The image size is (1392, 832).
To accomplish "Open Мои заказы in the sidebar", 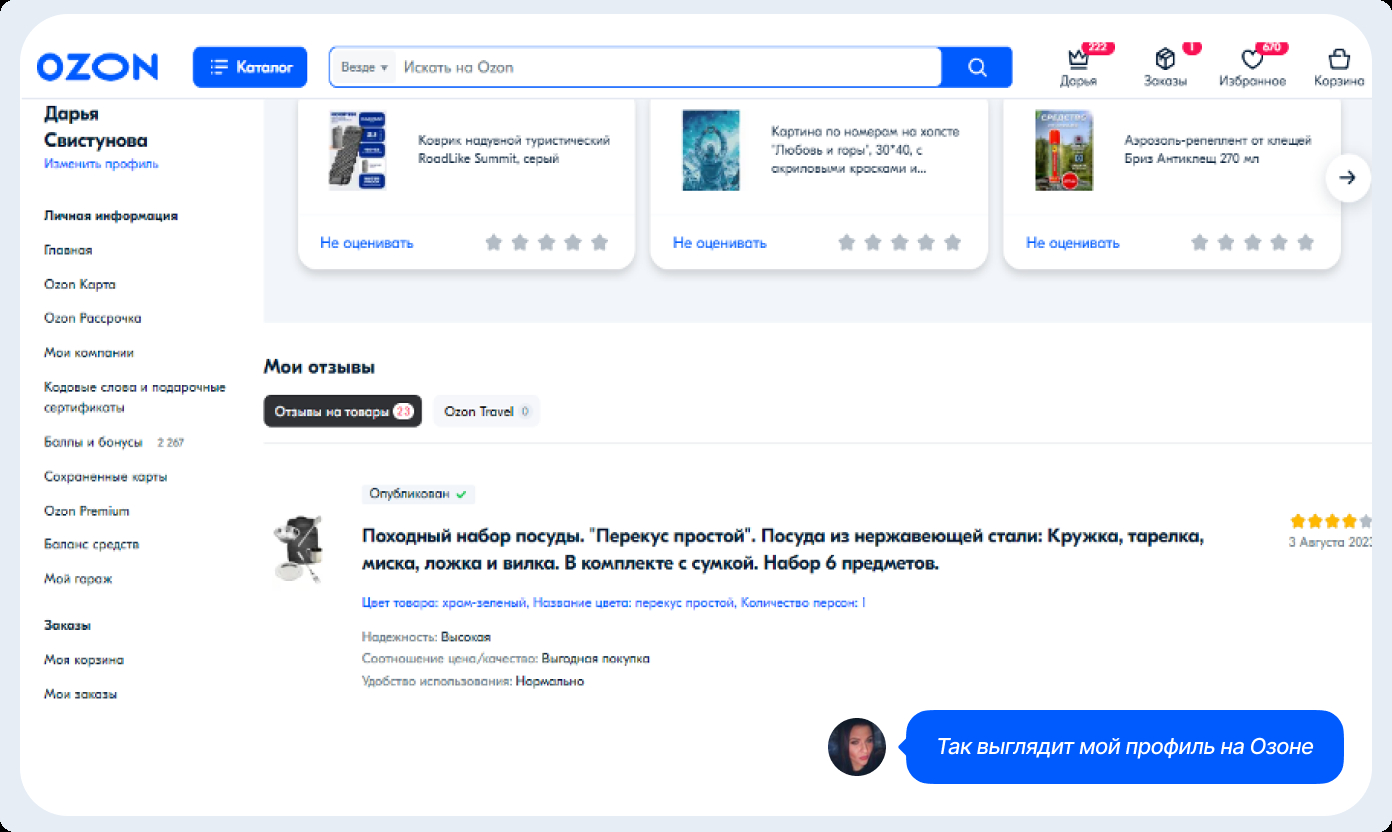I will (x=81, y=694).
